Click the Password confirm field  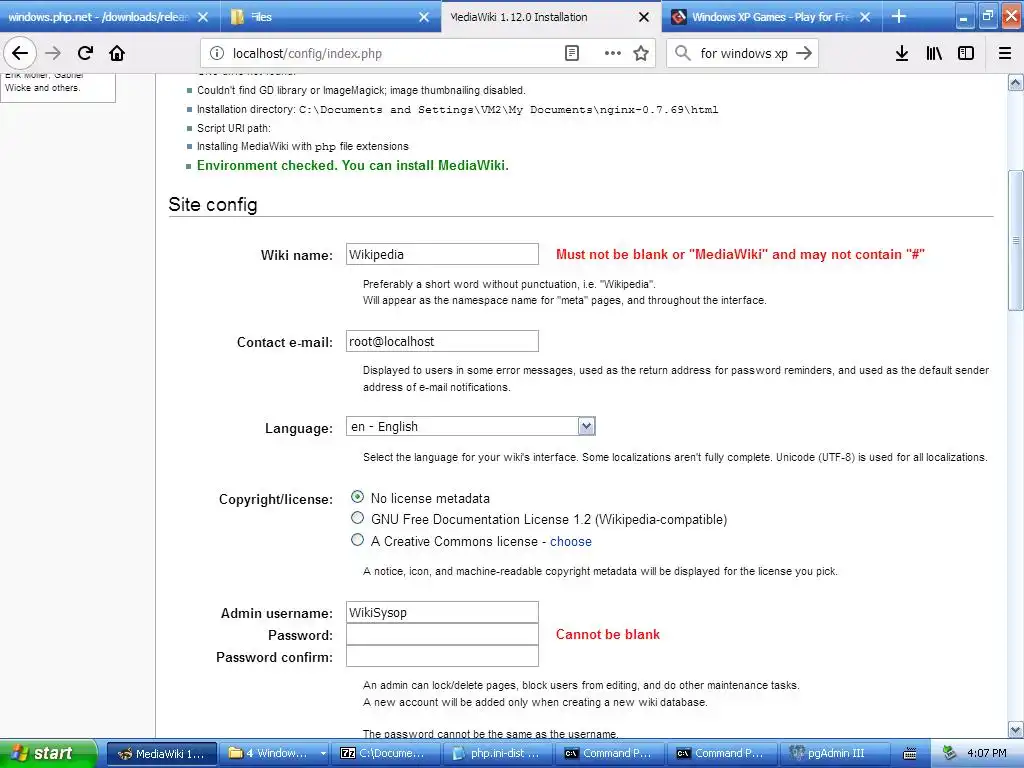point(442,656)
